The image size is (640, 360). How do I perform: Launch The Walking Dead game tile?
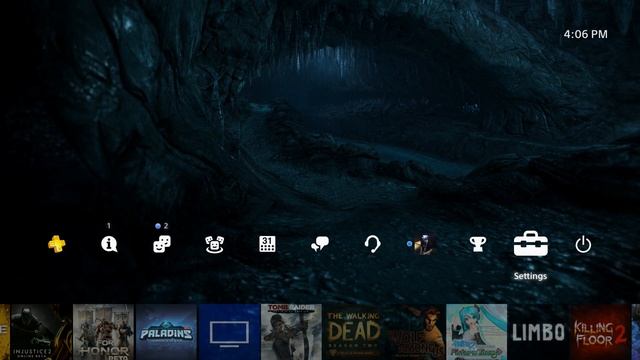(x=353, y=332)
